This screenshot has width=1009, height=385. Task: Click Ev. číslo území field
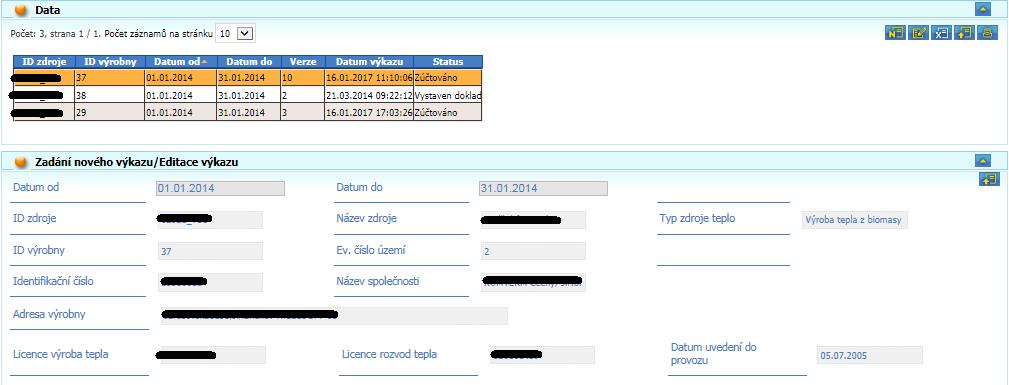(533, 251)
